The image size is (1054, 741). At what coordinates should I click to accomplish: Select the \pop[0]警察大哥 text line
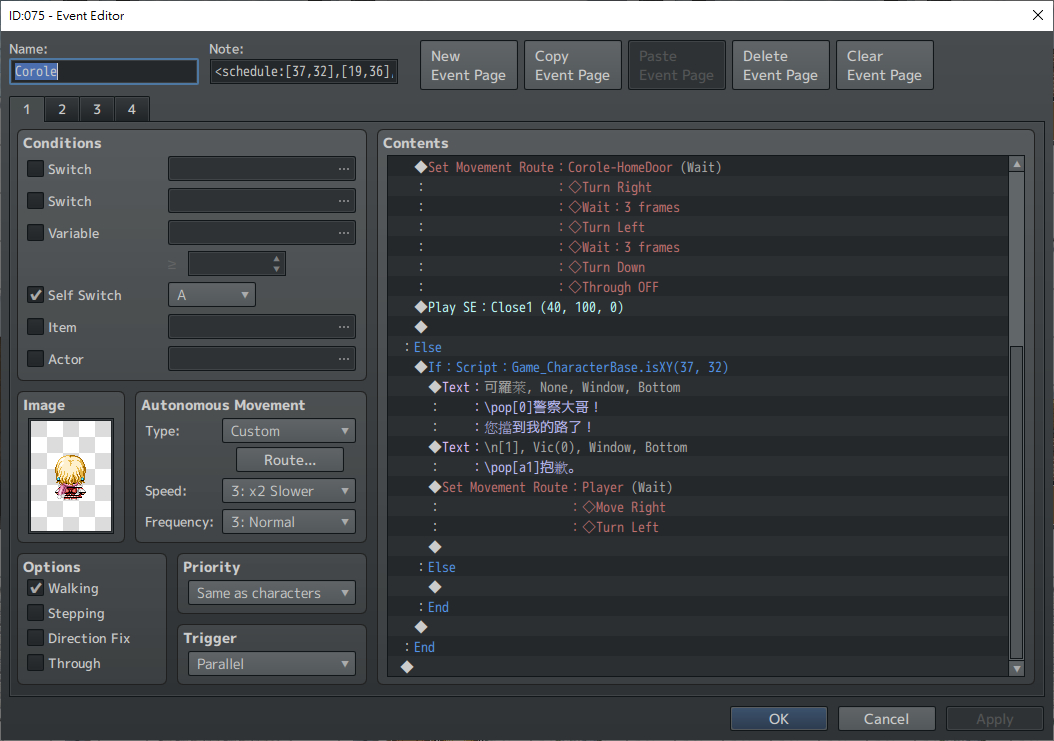click(697, 407)
